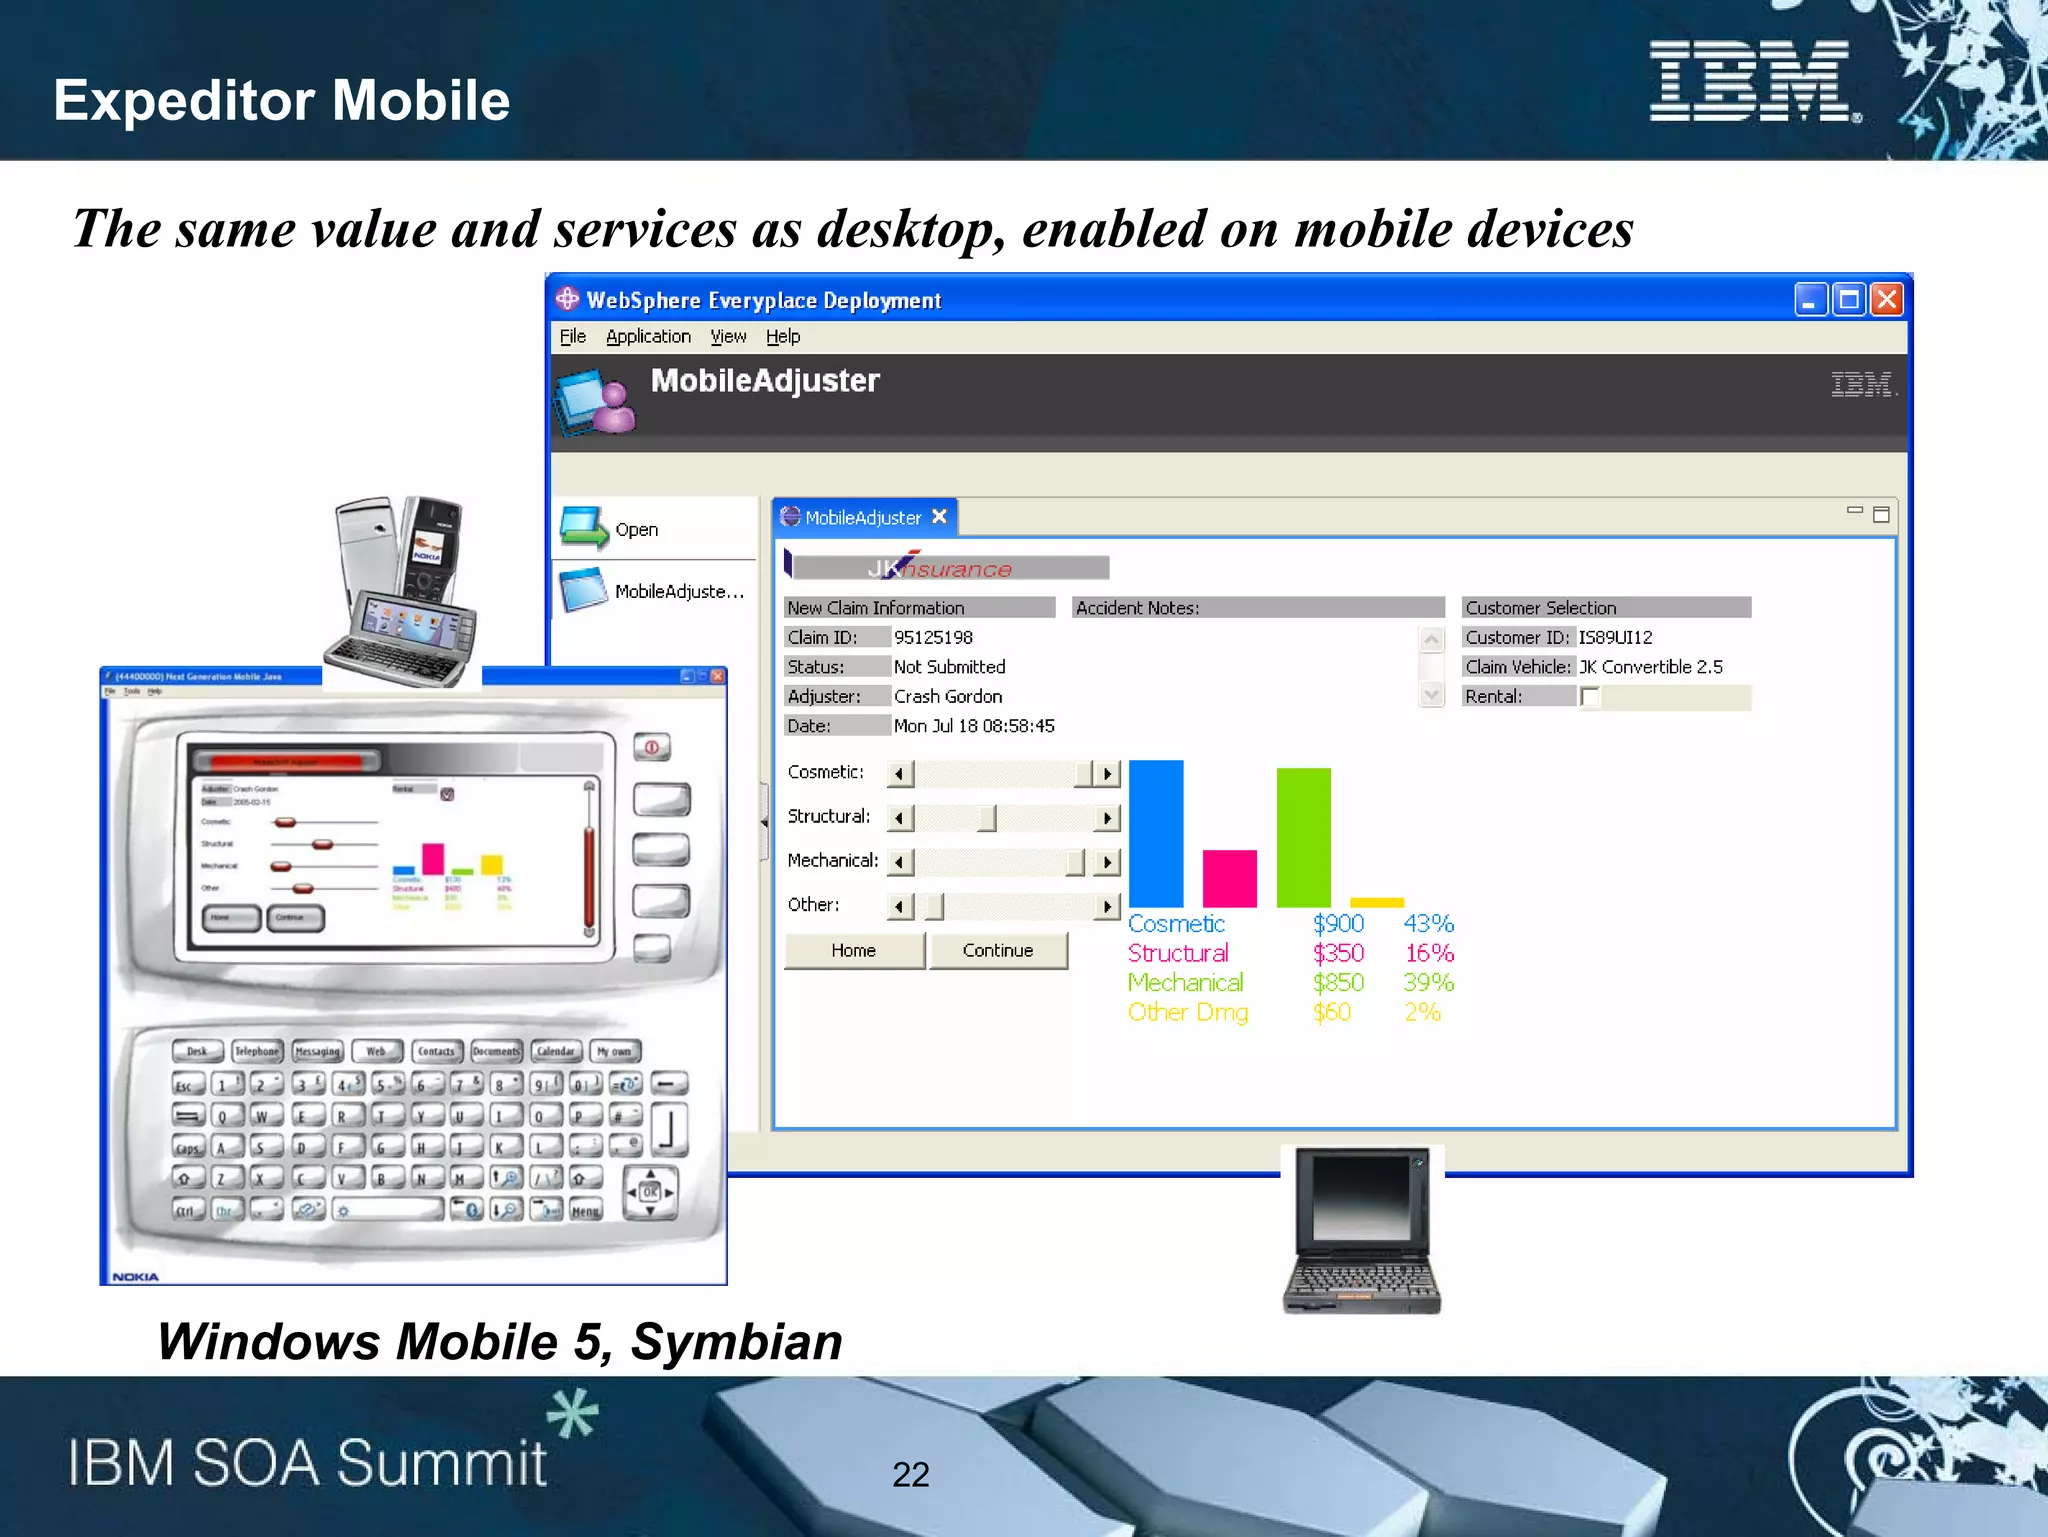This screenshot has width=2048, height=1537.
Task: Click the Mechanical slider thumb
Action: pyautogui.click(x=1075, y=862)
